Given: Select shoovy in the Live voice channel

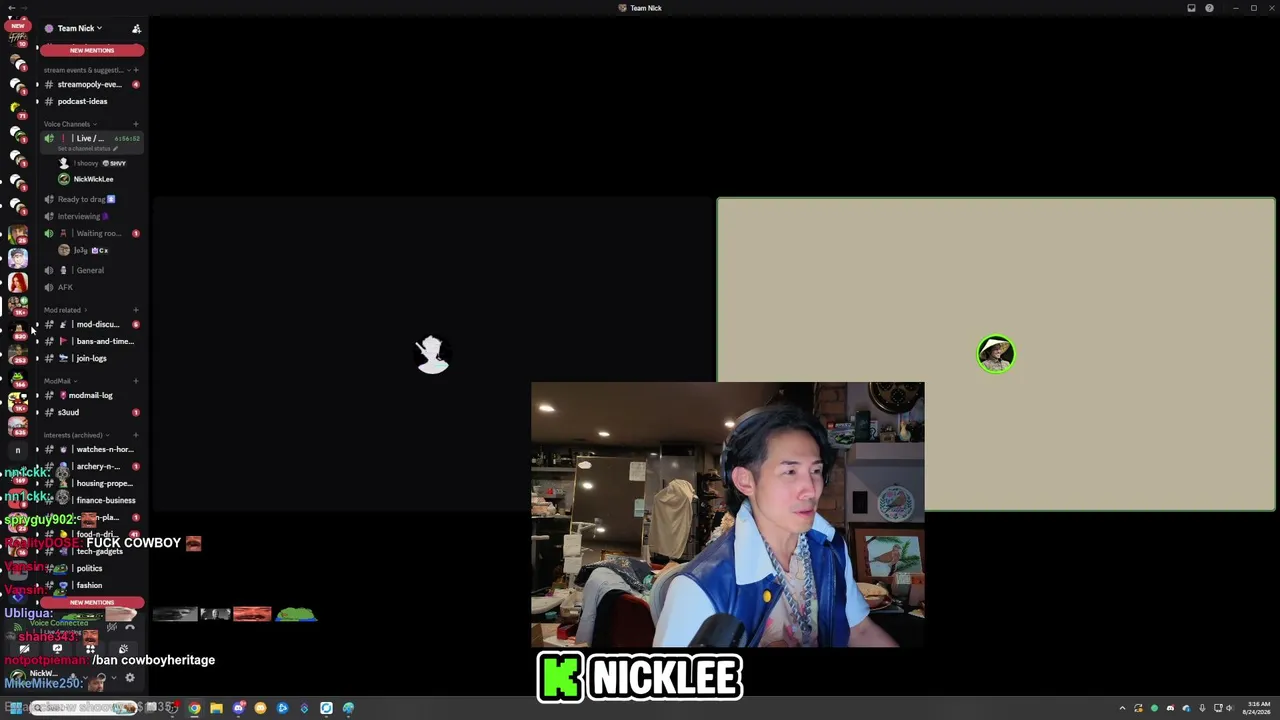Looking at the screenshot, I should (93, 163).
